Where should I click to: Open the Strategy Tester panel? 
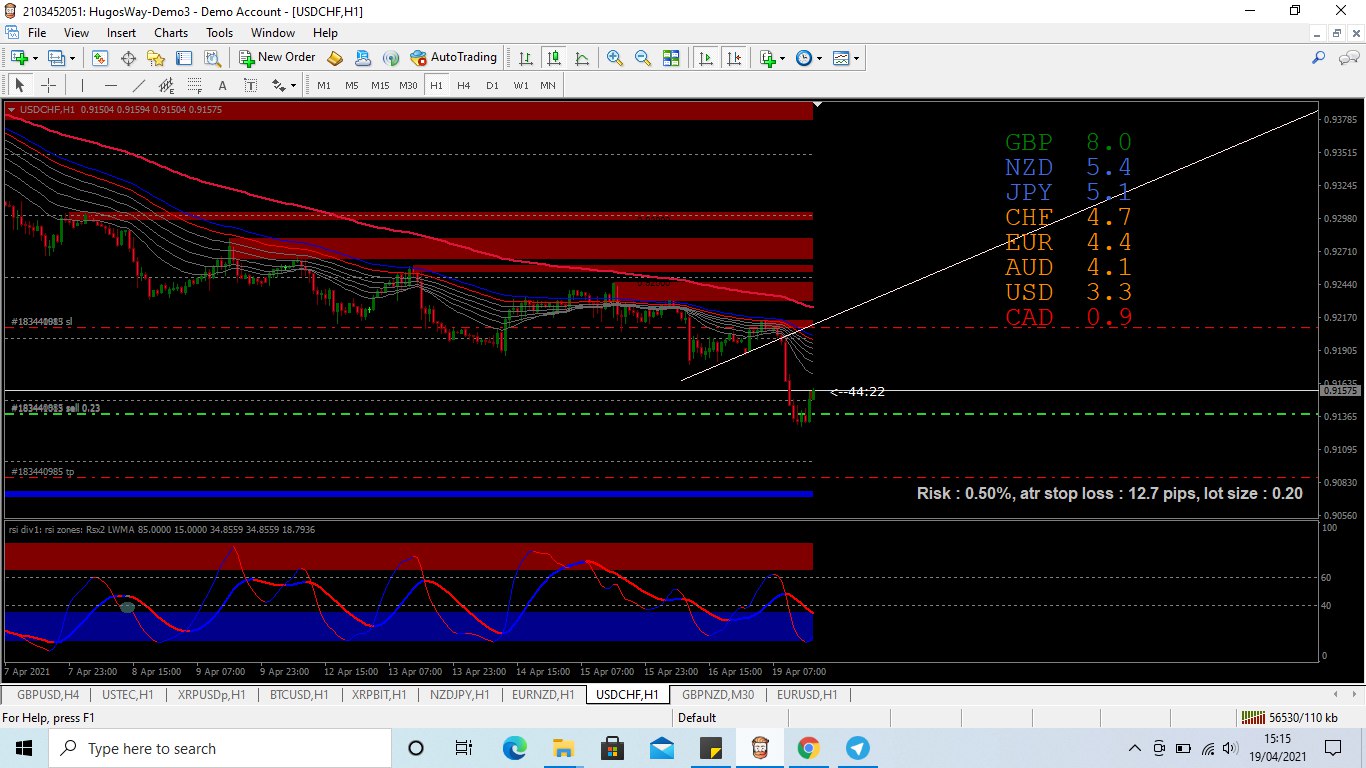click(212, 58)
